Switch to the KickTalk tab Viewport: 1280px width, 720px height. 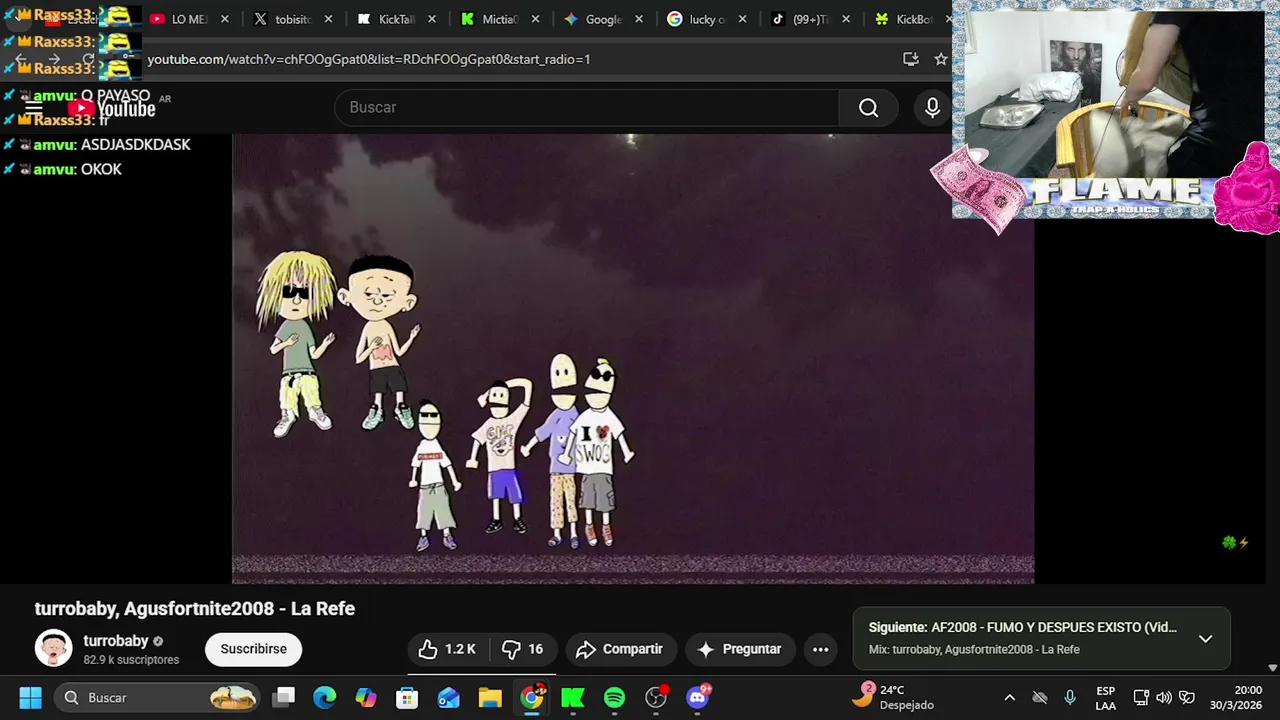[x=398, y=19]
